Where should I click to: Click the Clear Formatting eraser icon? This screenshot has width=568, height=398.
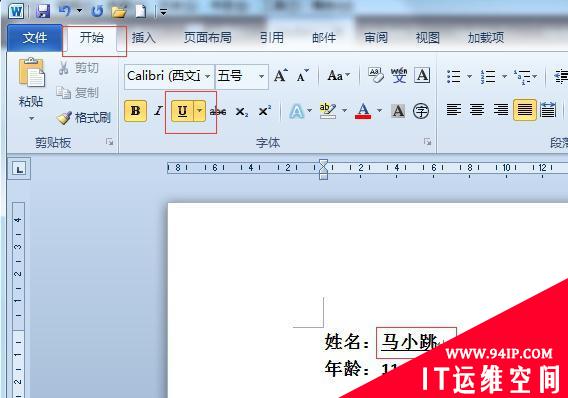pyautogui.click(x=376, y=75)
